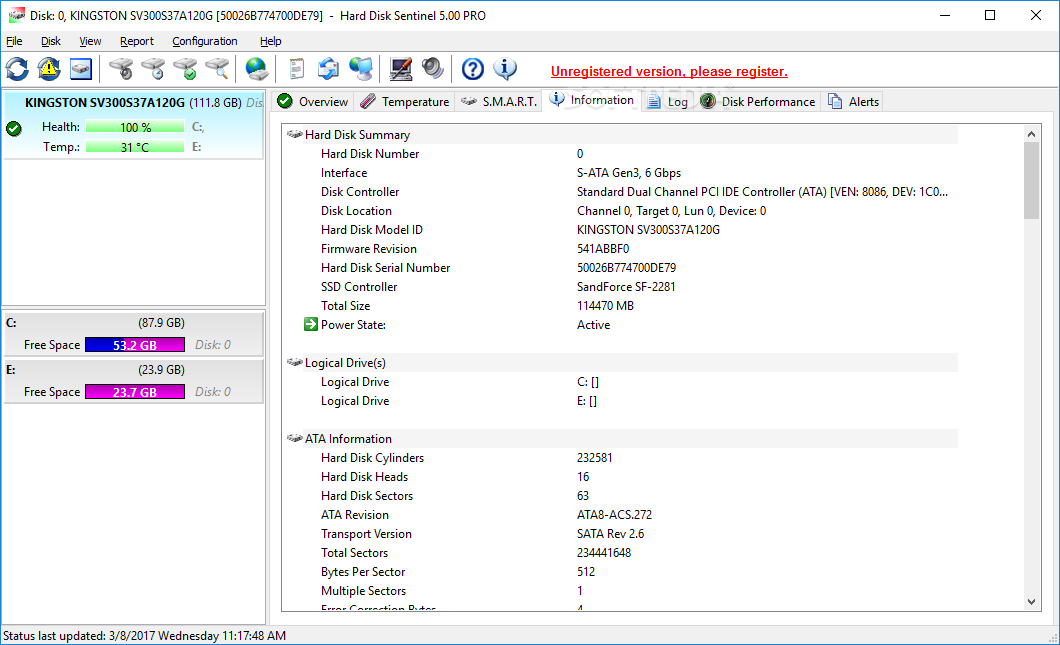Switch to the Overview tab
This screenshot has height=645, width=1060.
(x=312, y=101)
